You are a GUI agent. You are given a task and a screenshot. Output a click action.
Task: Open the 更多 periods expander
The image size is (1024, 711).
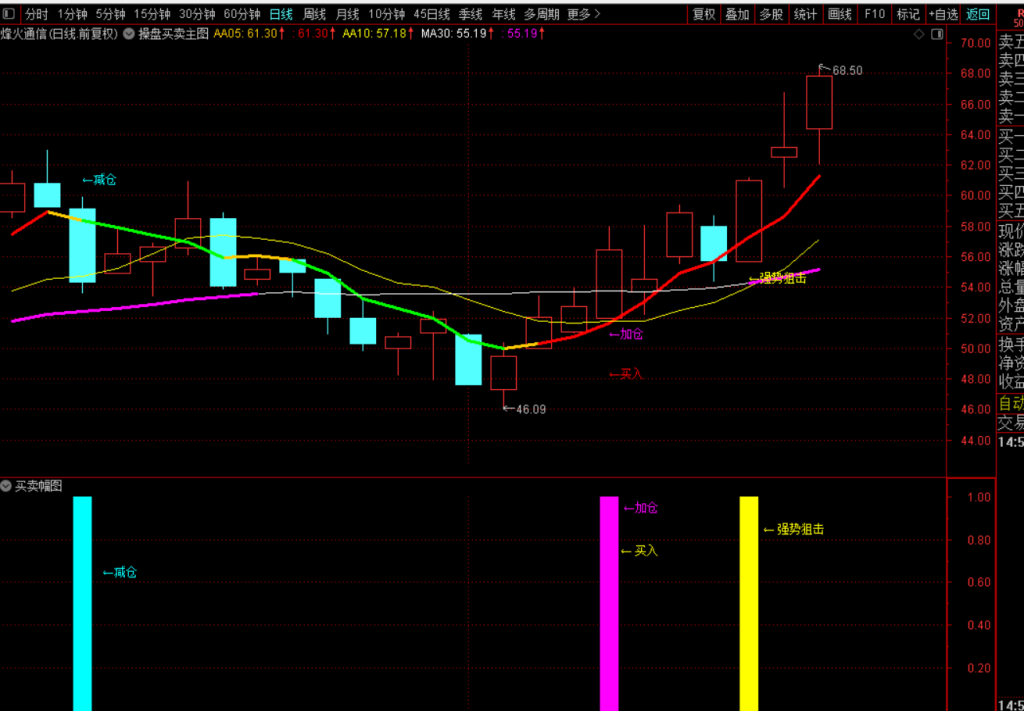(583, 14)
